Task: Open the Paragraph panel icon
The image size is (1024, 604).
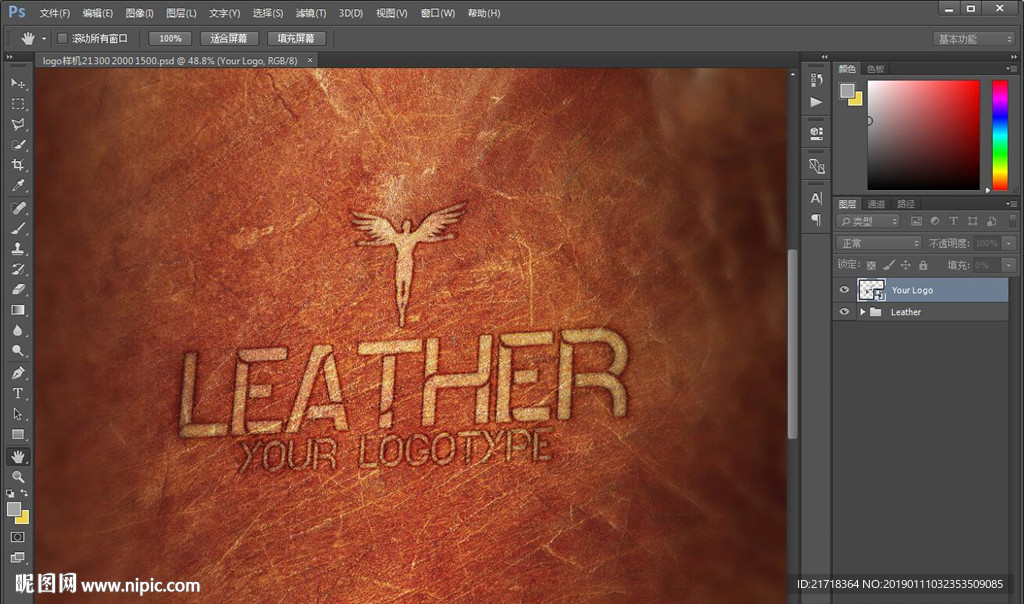Action: point(816,220)
